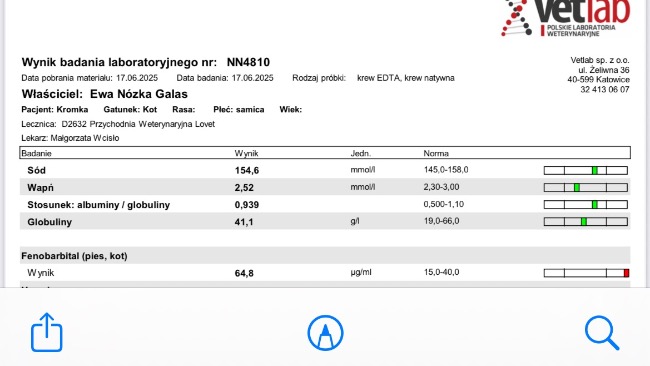Open the Markup pen tool

coord(325,333)
